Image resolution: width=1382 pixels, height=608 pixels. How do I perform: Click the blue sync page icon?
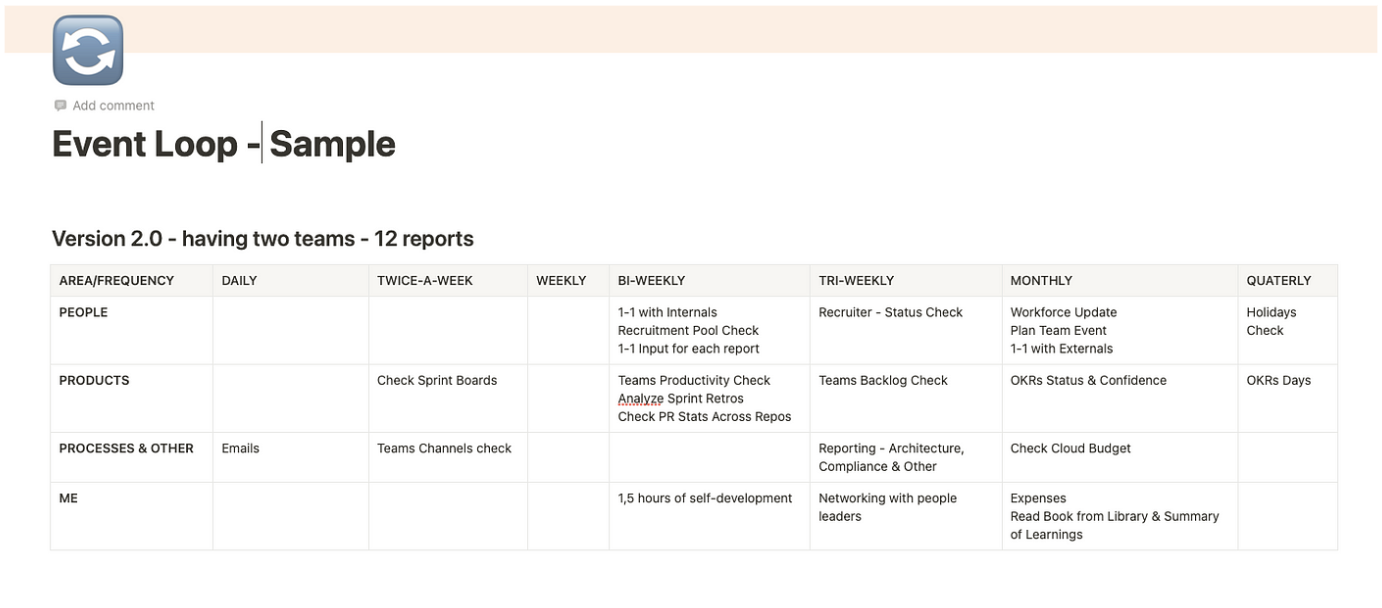coord(88,50)
